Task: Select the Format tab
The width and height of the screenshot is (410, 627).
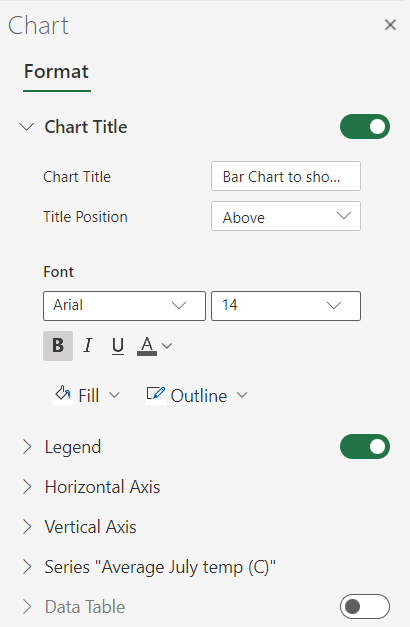Action: pos(57,72)
